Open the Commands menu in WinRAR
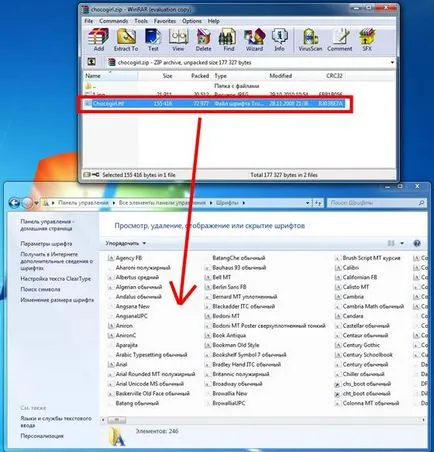This screenshot has width=434, height=452. point(114,21)
